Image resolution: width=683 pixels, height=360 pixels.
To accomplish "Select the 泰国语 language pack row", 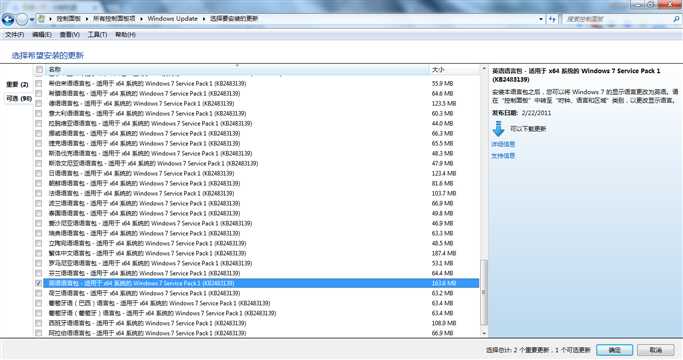I will pos(256,214).
